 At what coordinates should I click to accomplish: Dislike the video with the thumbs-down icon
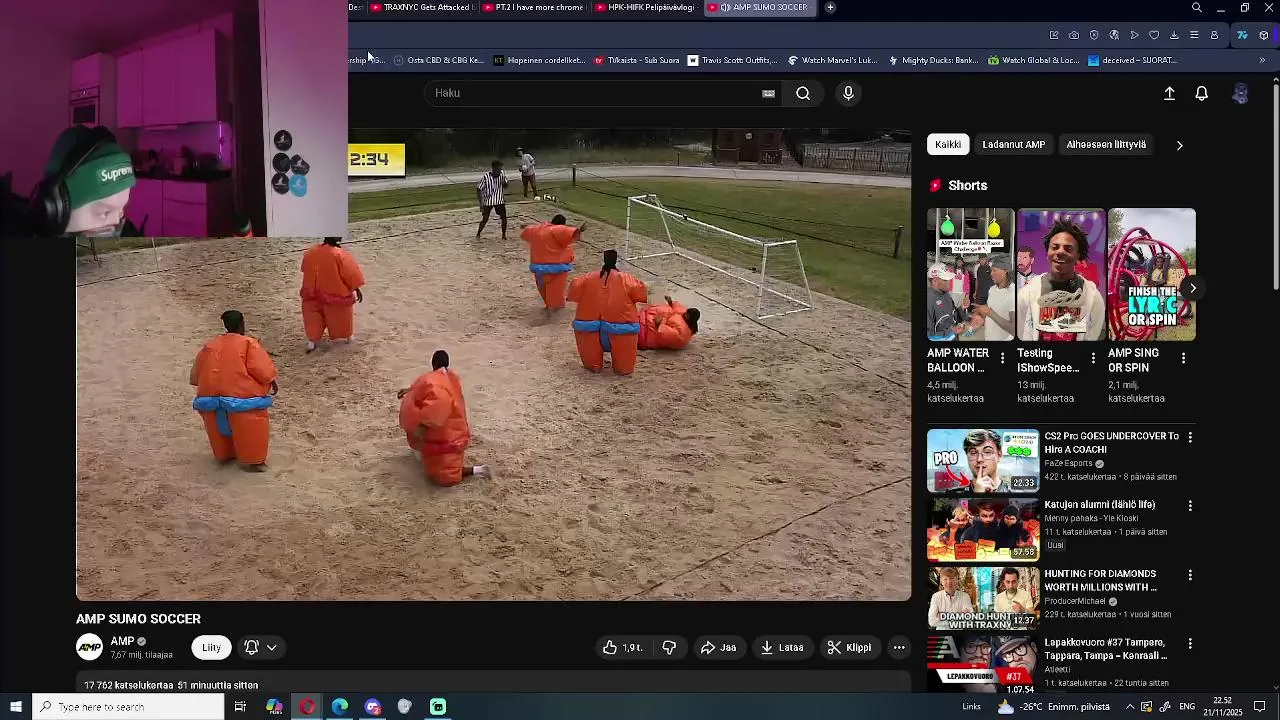point(669,647)
